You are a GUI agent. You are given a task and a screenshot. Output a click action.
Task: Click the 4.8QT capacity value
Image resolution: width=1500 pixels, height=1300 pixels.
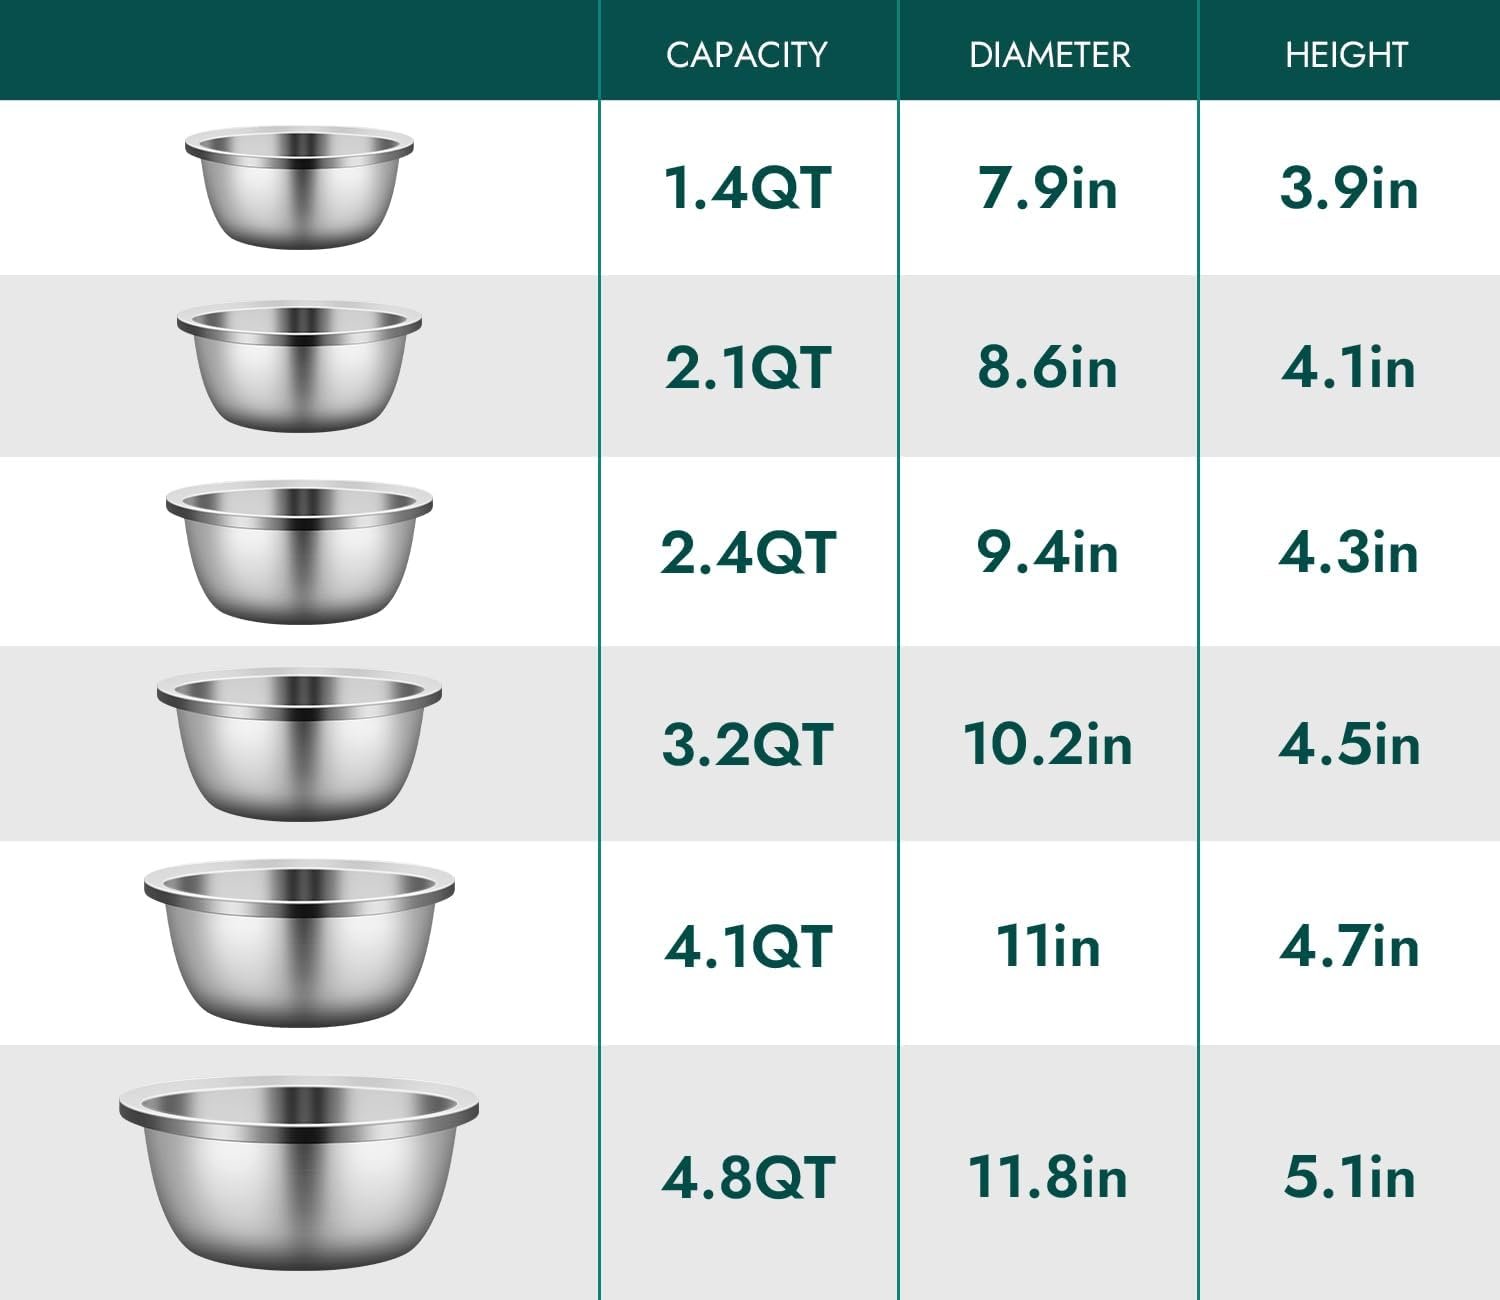[x=748, y=1177]
